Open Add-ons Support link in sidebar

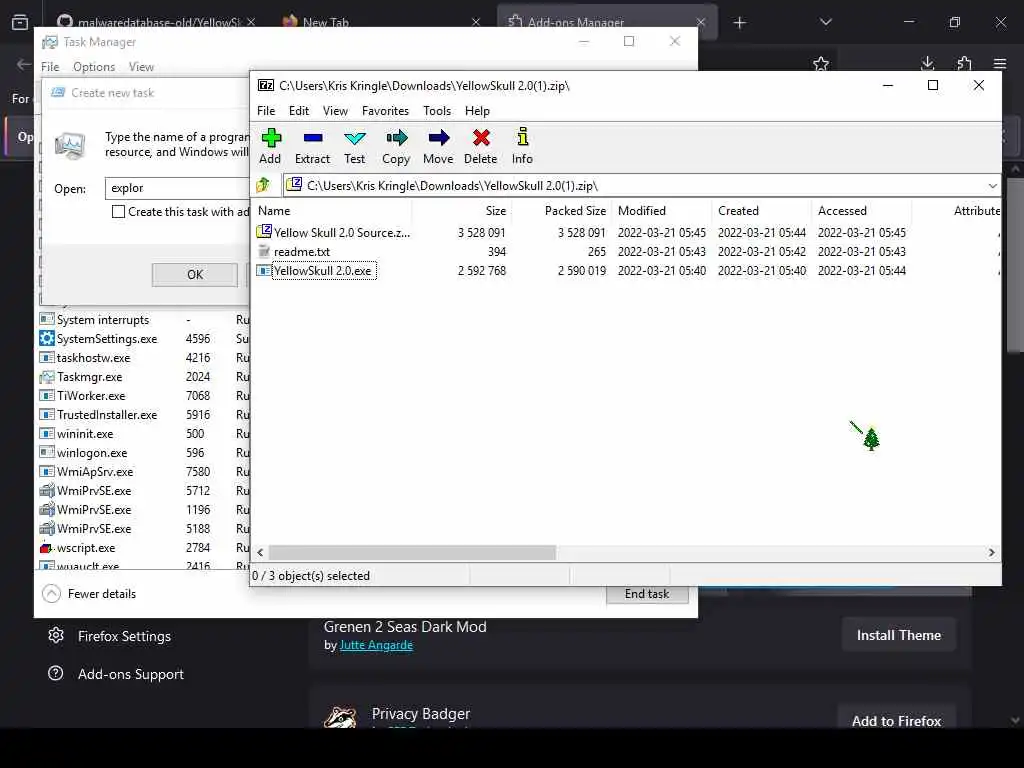(131, 674)
